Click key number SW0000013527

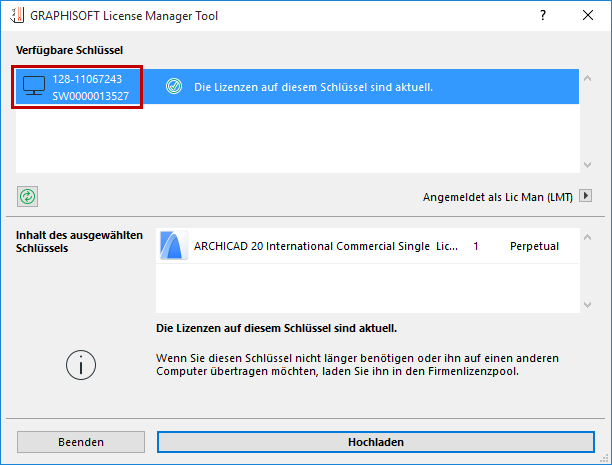[x=91, y=96]
